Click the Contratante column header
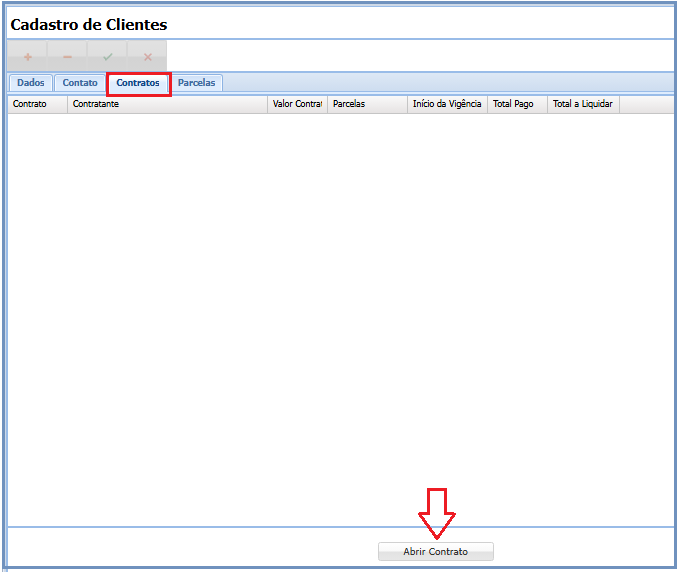The width and height of the screenshot is (679, 572). (x=167, y=104)
